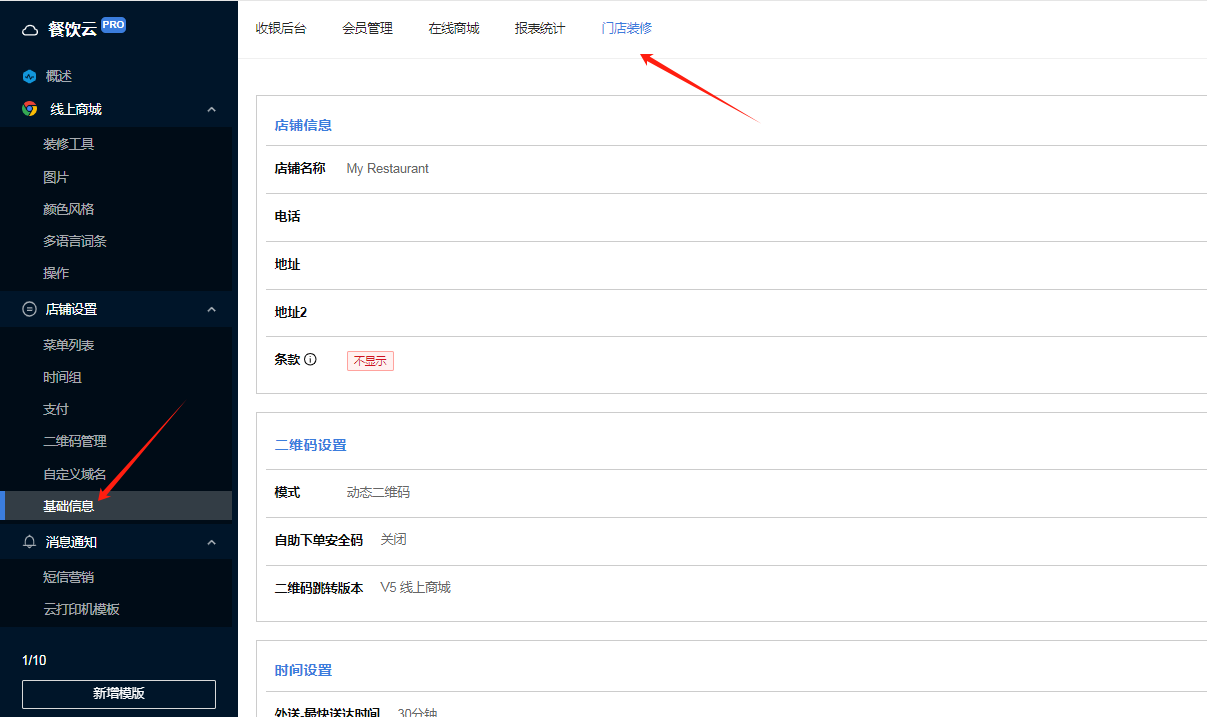Click the 1/10 template counter
Image resolution: width=1207 pixels, height=717 pixels.
(x=34, y=660)
